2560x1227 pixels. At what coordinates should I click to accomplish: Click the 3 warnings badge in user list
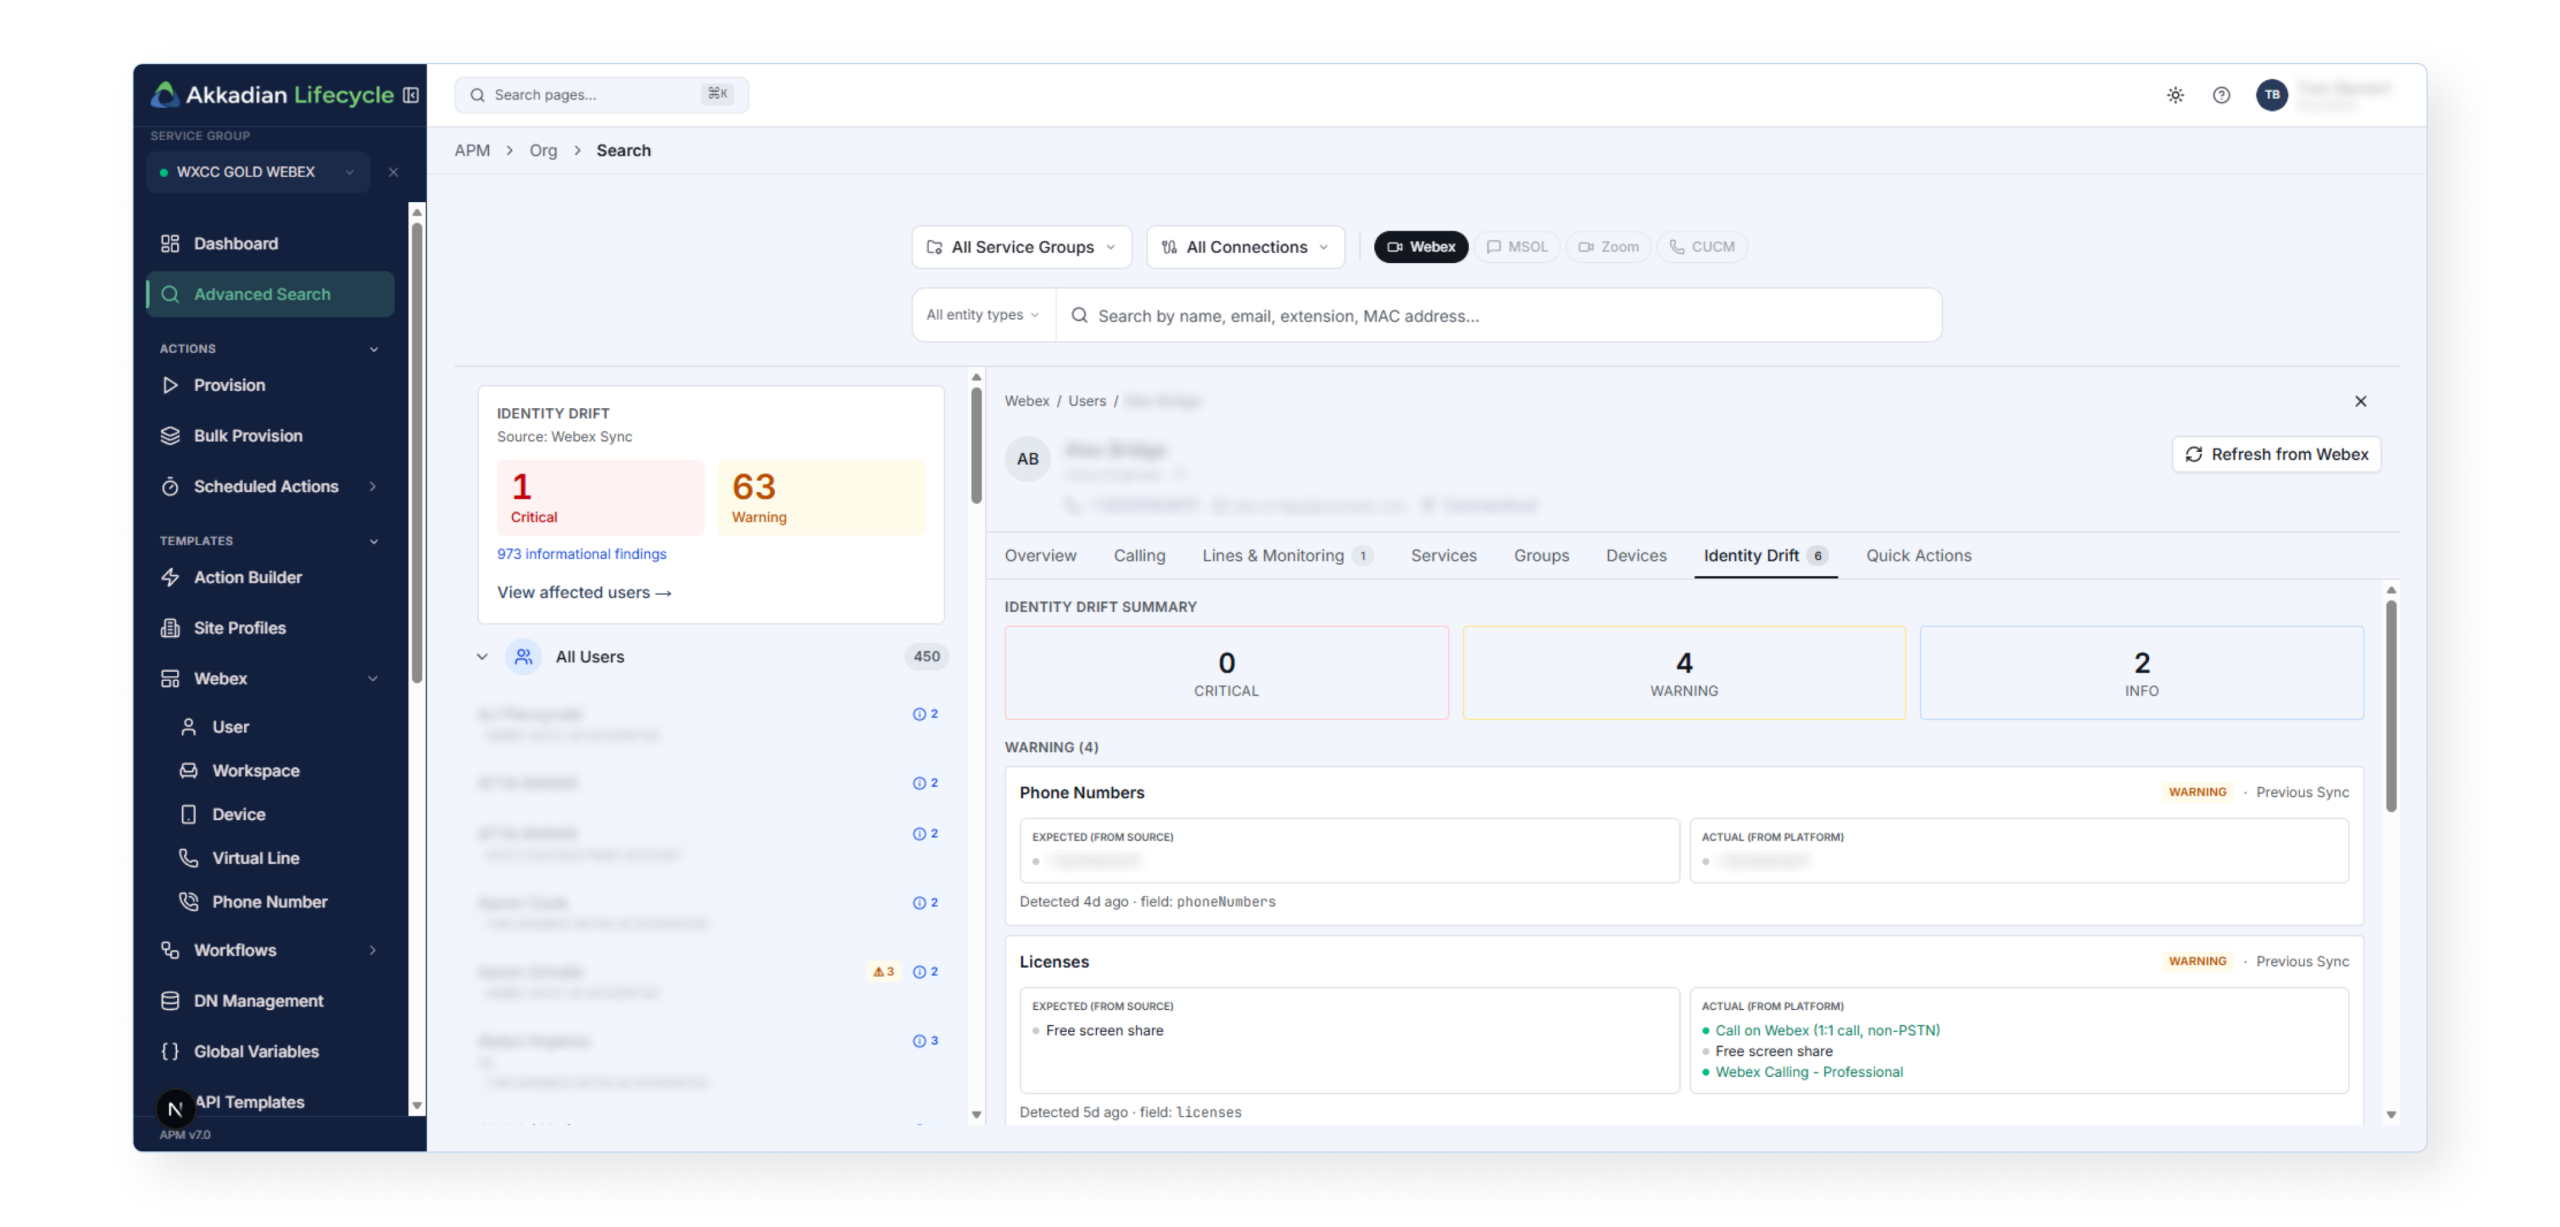[x=883, y=971]
